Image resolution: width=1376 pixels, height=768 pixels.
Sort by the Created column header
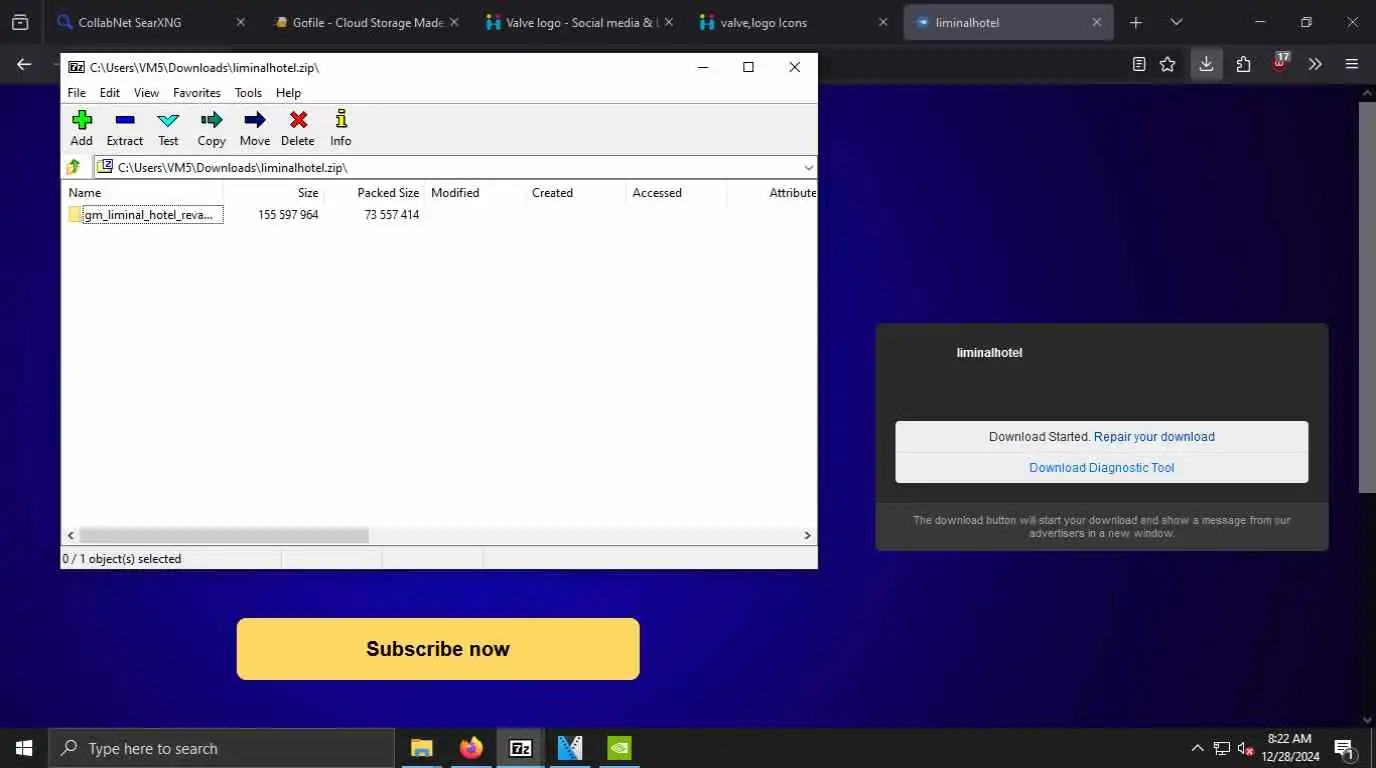[576, 193]
